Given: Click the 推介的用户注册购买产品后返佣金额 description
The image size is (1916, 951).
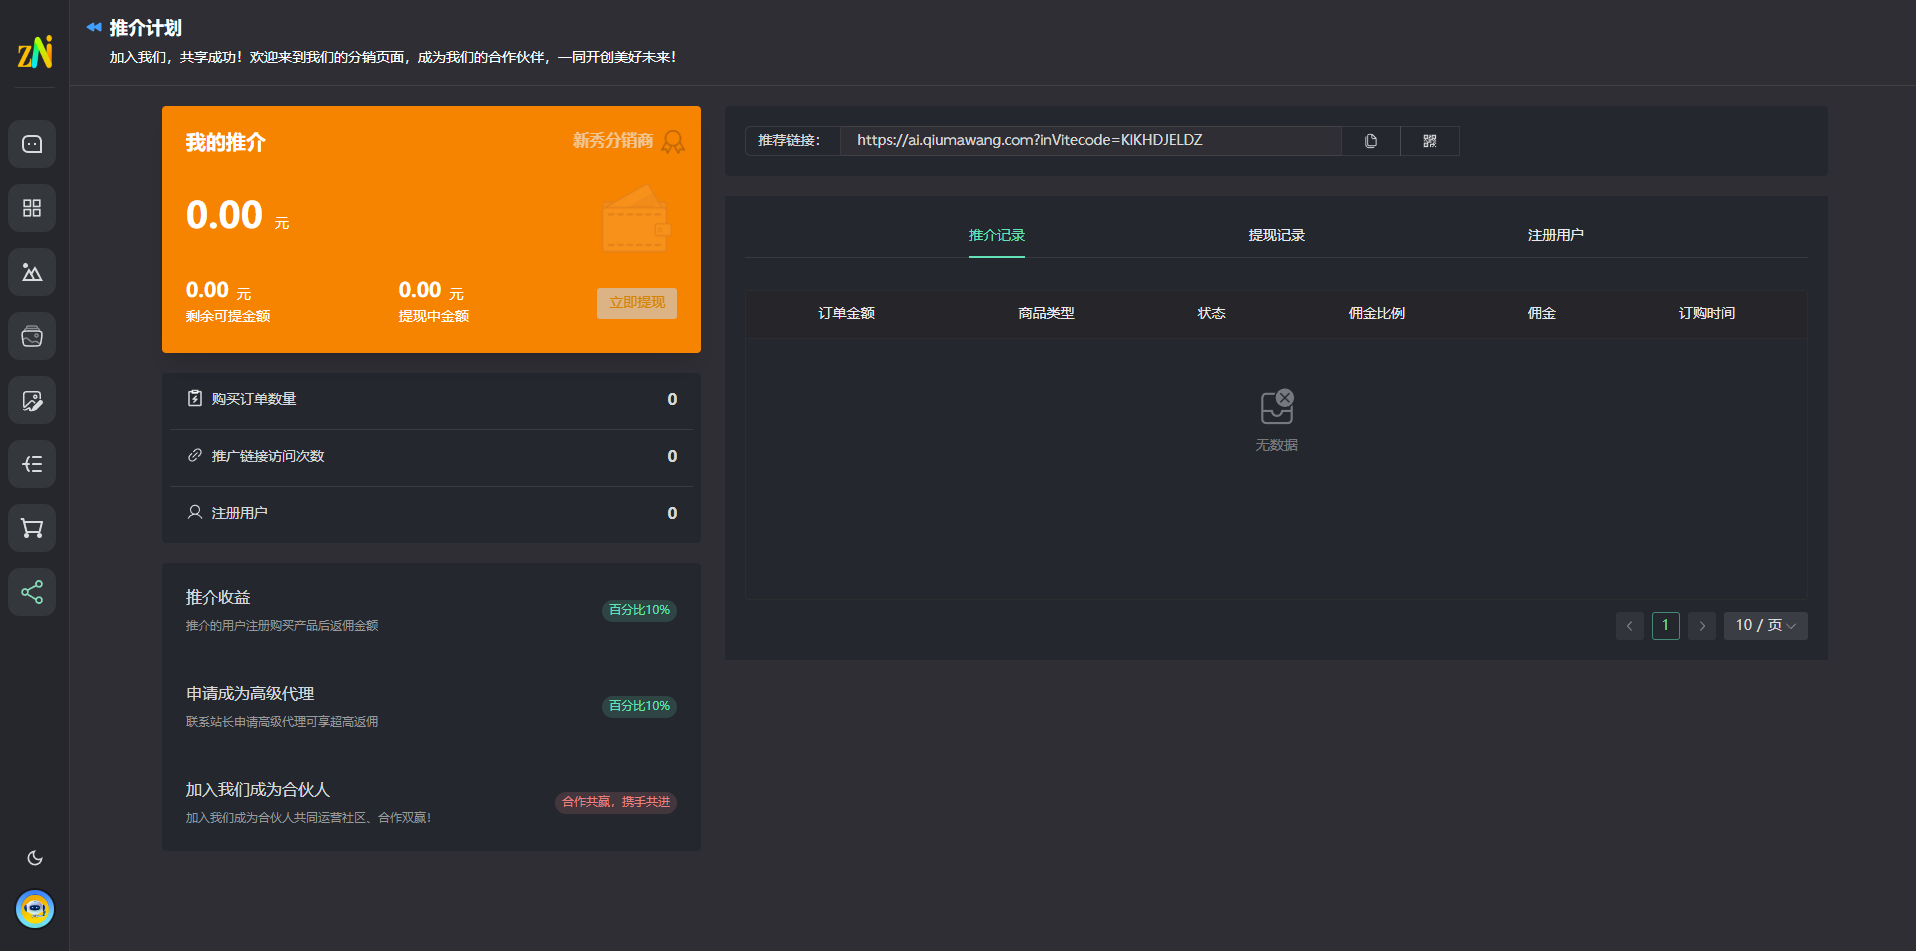Looking at the screenshot, I should point(282,626).
